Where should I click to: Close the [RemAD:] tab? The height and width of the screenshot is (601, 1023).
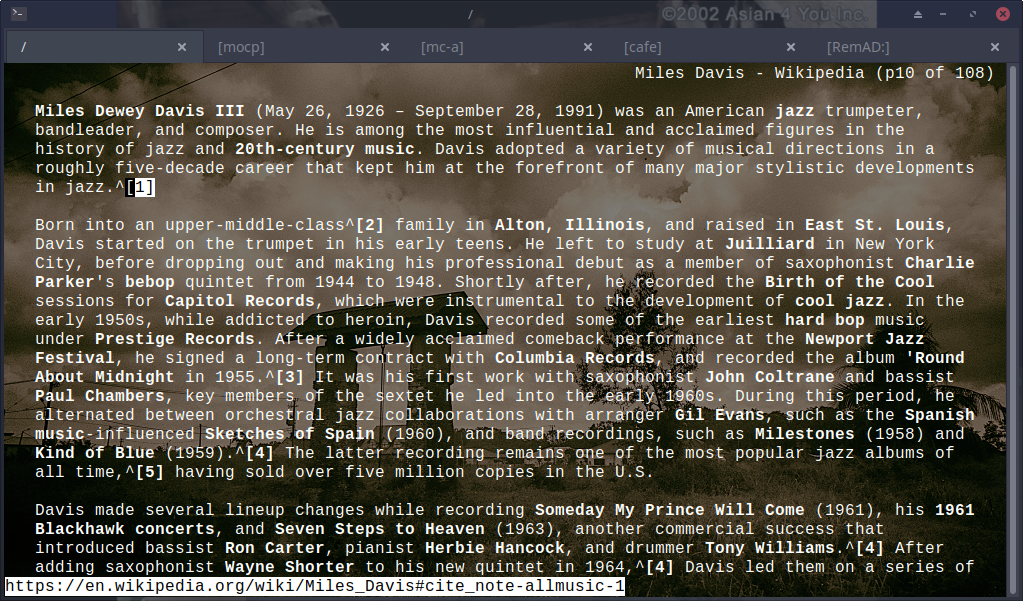point(995,47)
